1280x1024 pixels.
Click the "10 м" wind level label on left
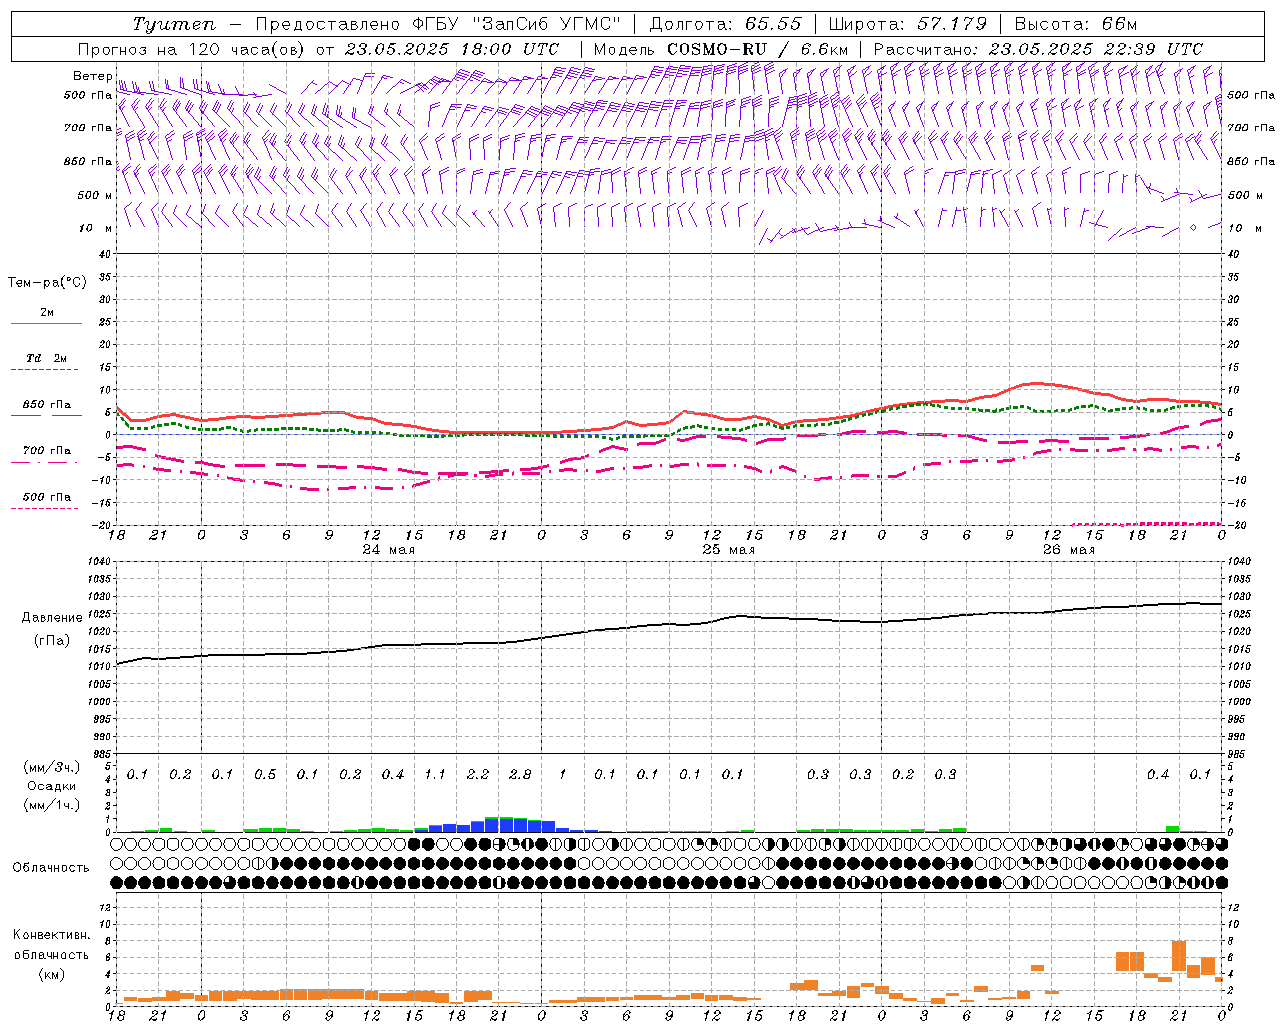(96, 229)
